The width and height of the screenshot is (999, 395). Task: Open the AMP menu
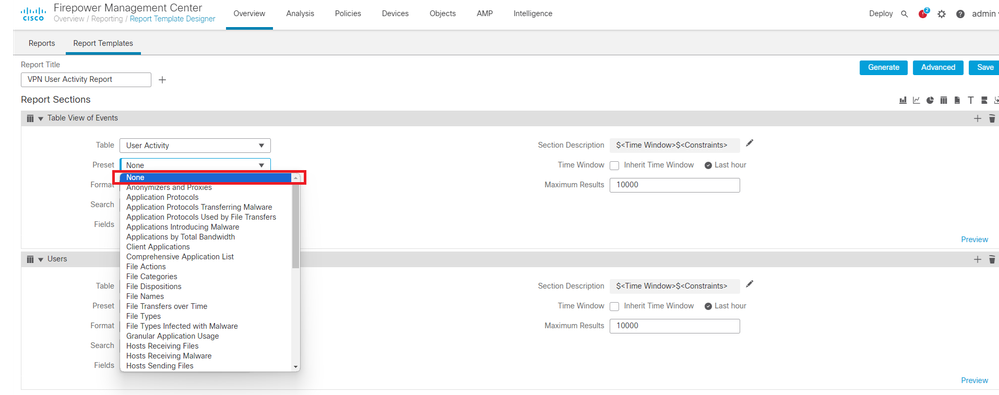[485, 13]
